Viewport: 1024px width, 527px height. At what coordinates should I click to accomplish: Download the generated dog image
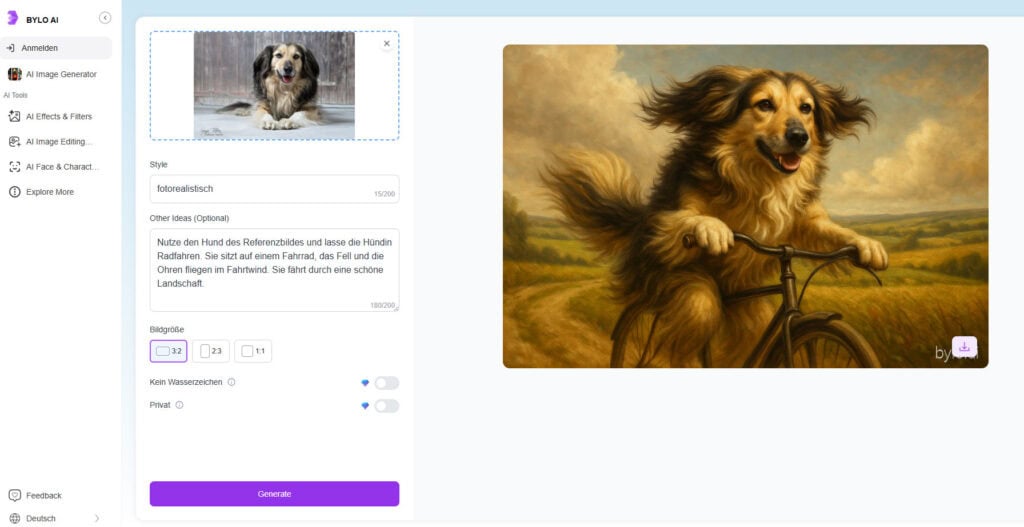(x=964, y=347)
